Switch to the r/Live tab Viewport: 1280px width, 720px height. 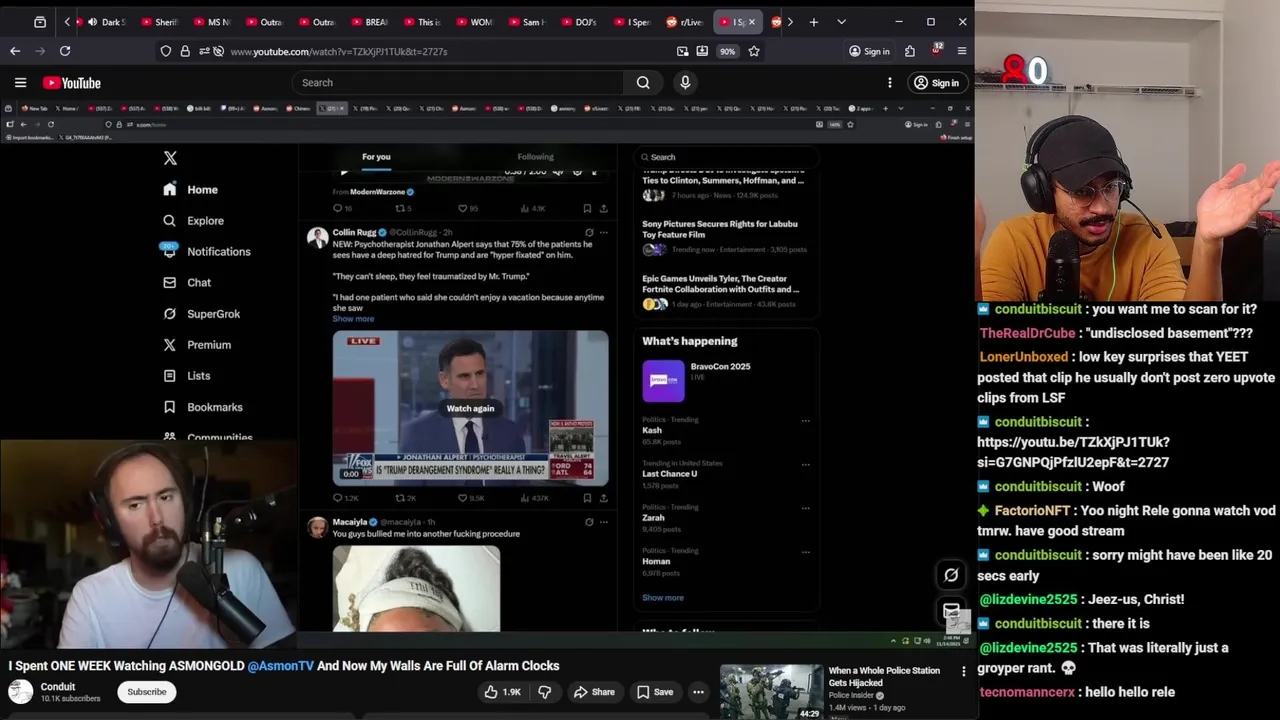click(x=684, y=22)
